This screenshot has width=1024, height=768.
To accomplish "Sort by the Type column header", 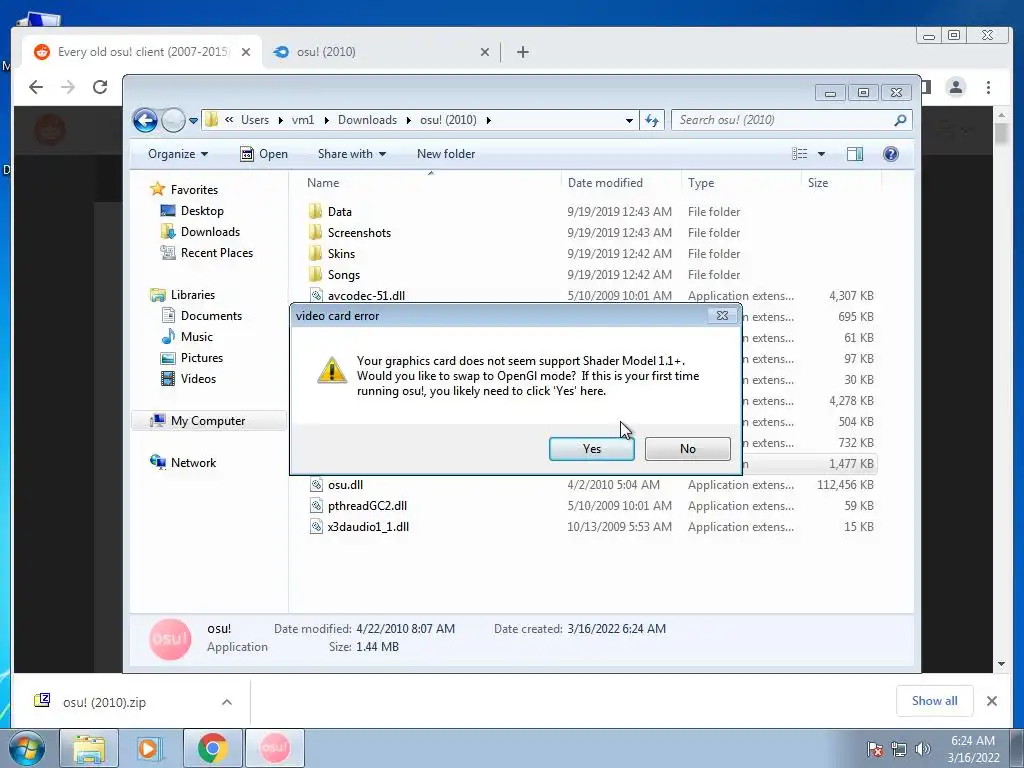I will coord(741,183).
